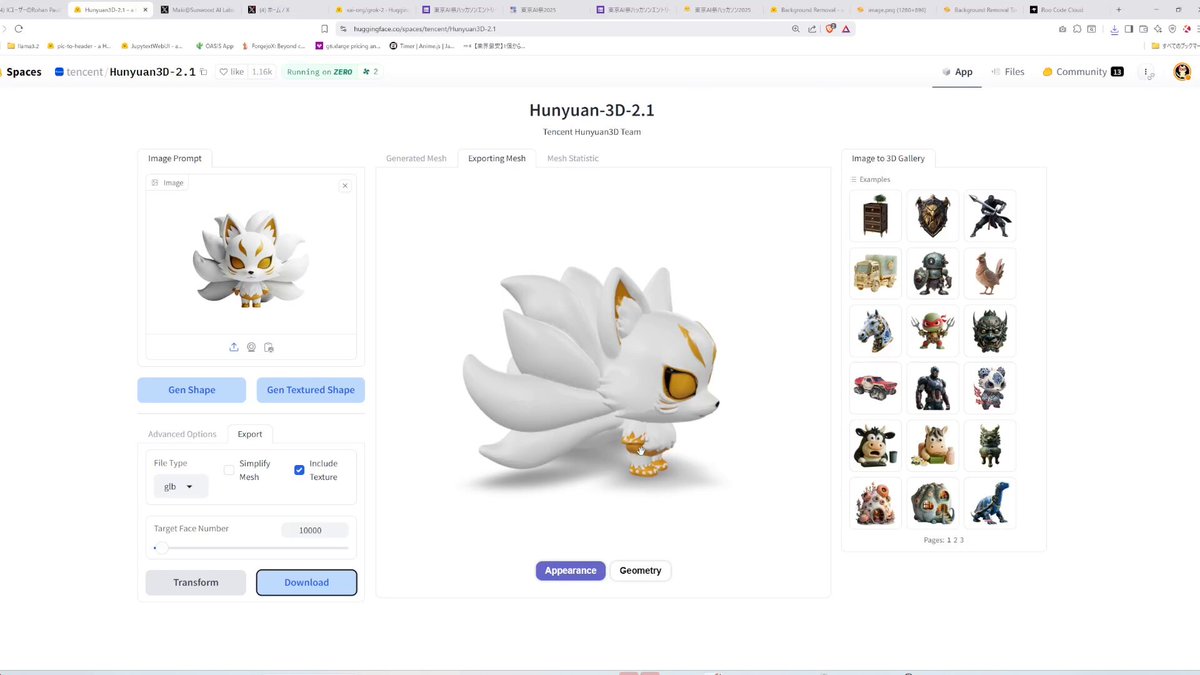Open a new browser tab with plus

coord(1118,9)
